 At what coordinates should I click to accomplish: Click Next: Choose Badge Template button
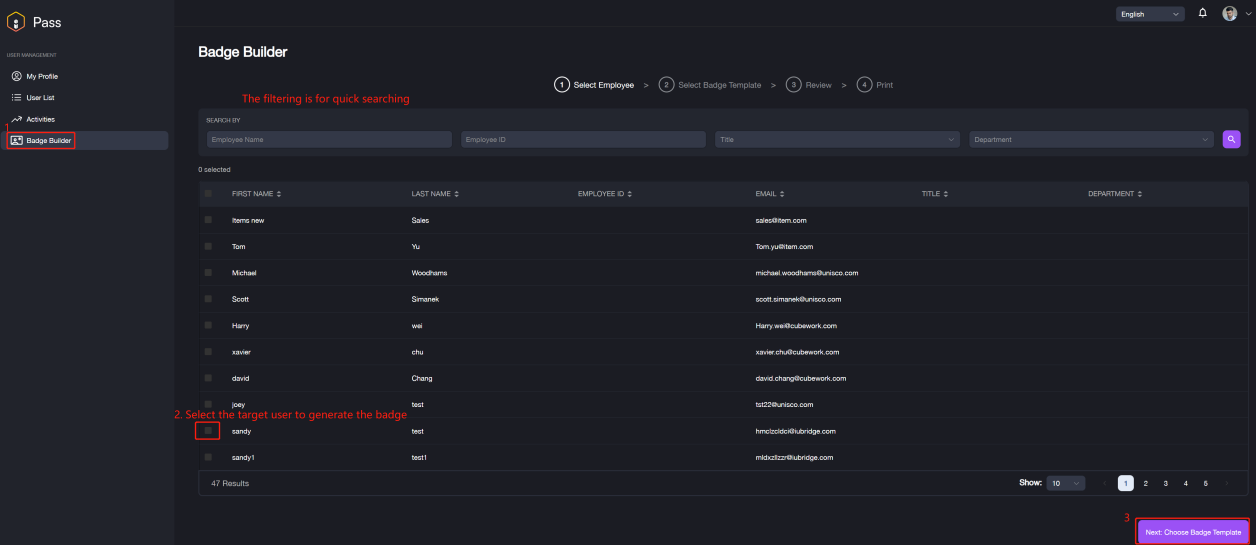[1193, 532]
